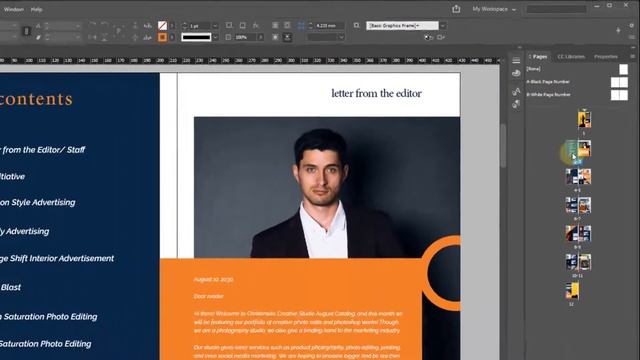
Task: Open the My Workspace switcher dropdown
Action: coord(494,9)
